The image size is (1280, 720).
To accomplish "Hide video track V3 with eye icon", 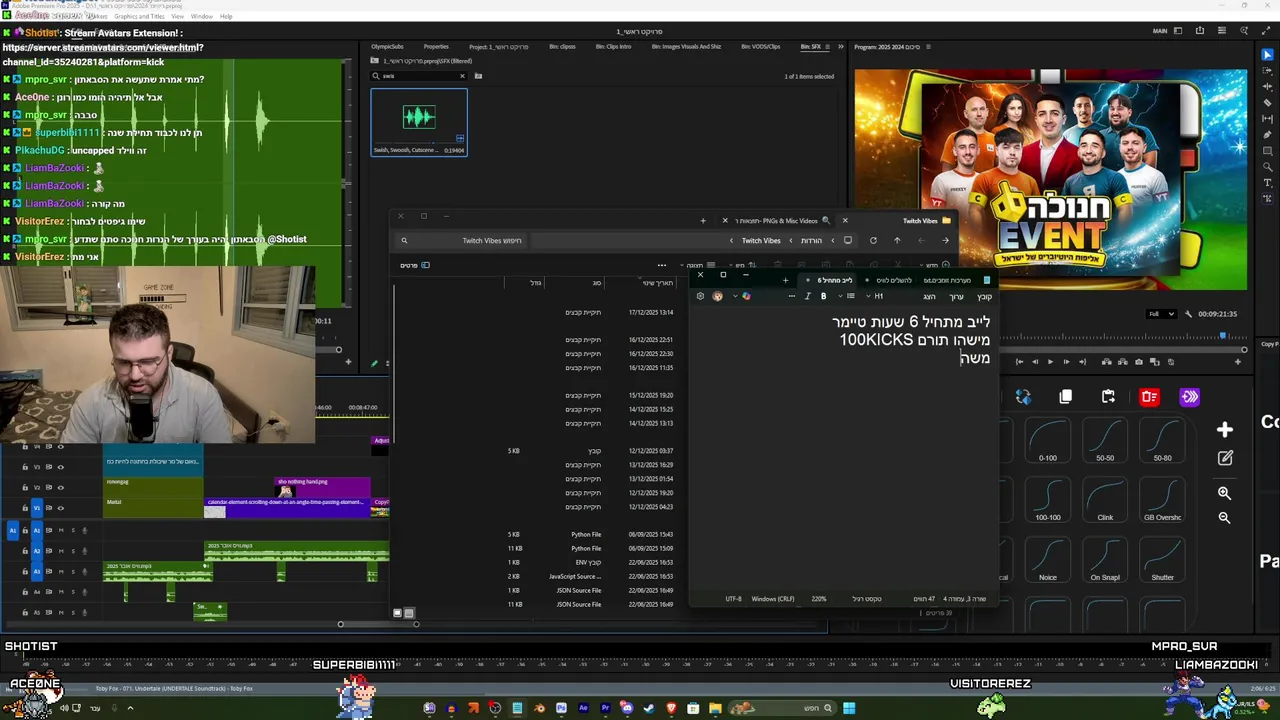I will pyautogui.click(x=60, y=467).
